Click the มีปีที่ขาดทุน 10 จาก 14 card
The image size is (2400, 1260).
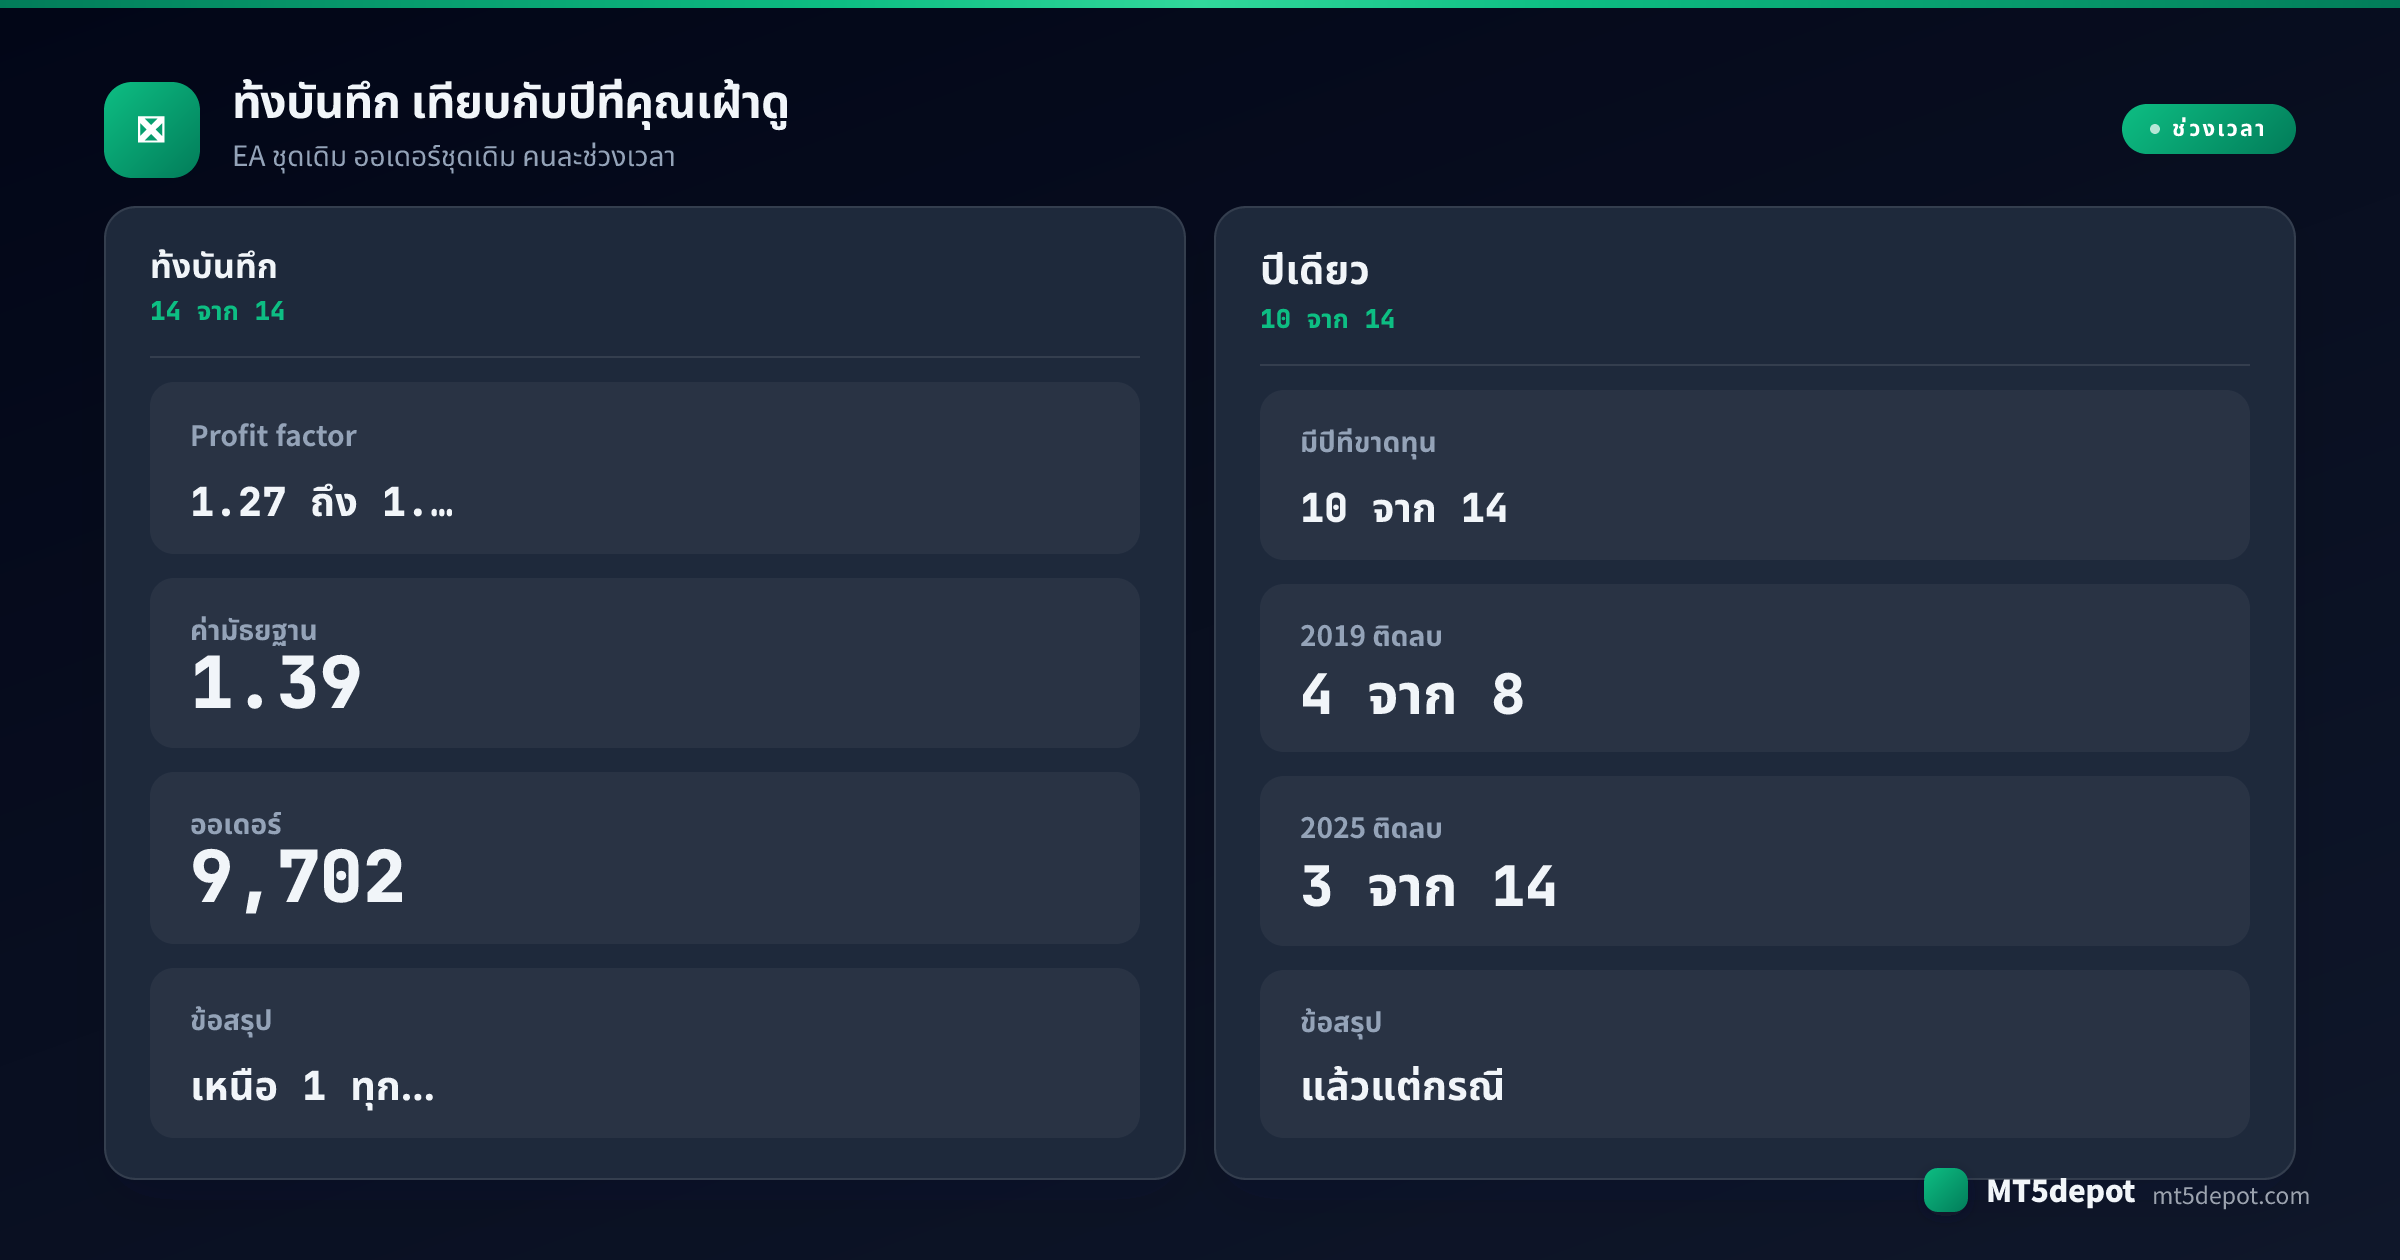click(x=1755, y=475)
